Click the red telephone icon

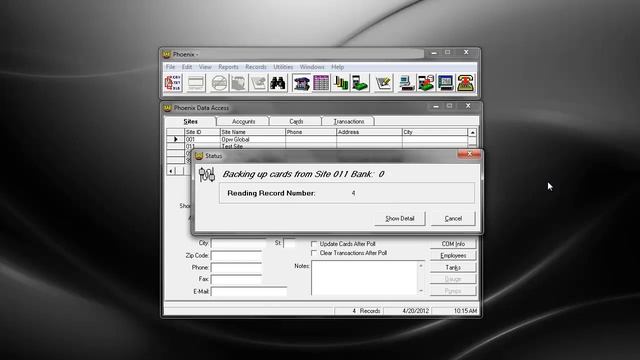pos(465,83)
